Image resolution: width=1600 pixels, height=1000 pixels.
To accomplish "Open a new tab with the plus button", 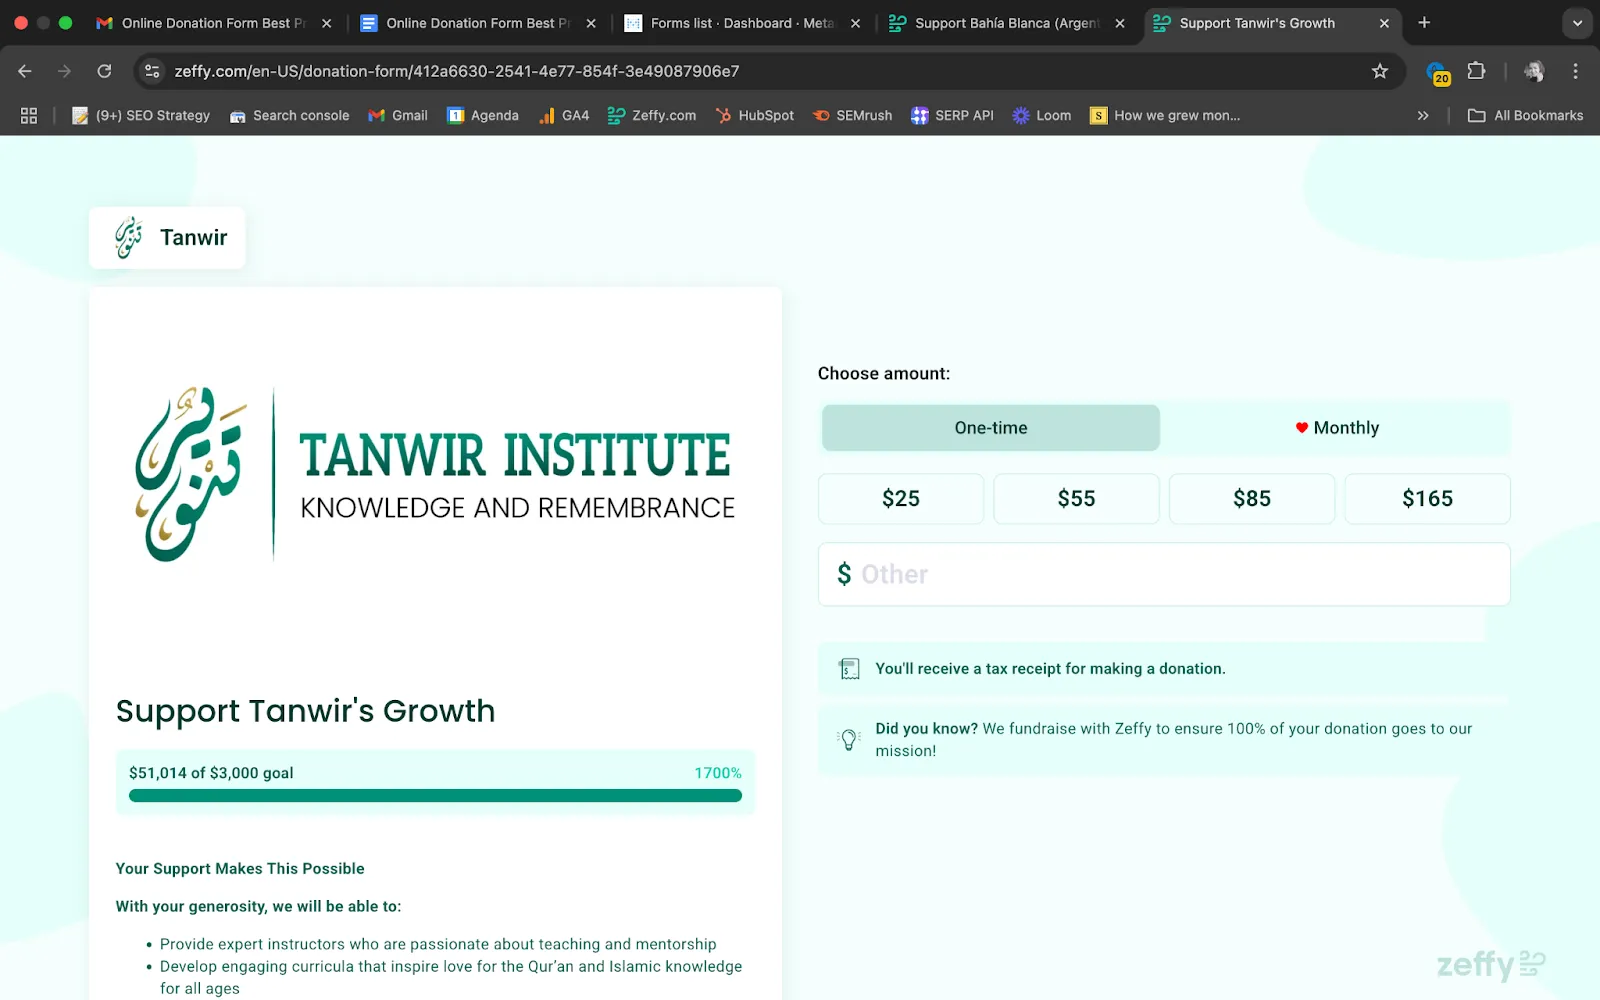I will [x=1424, y=23].
